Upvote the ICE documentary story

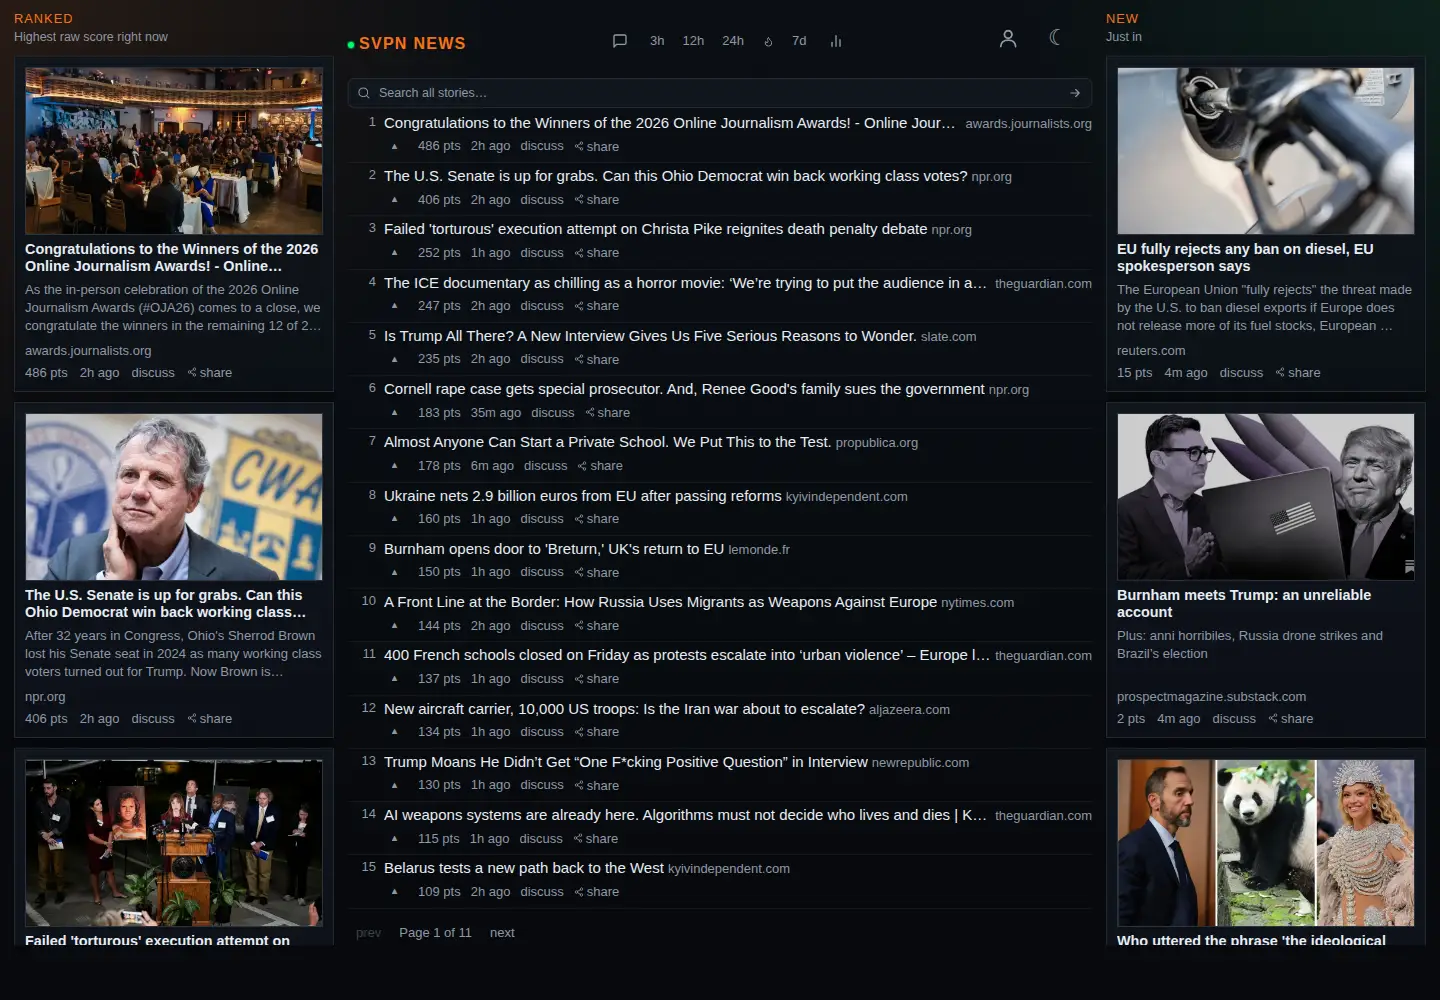pyautogui.click(x=395, y=306)
